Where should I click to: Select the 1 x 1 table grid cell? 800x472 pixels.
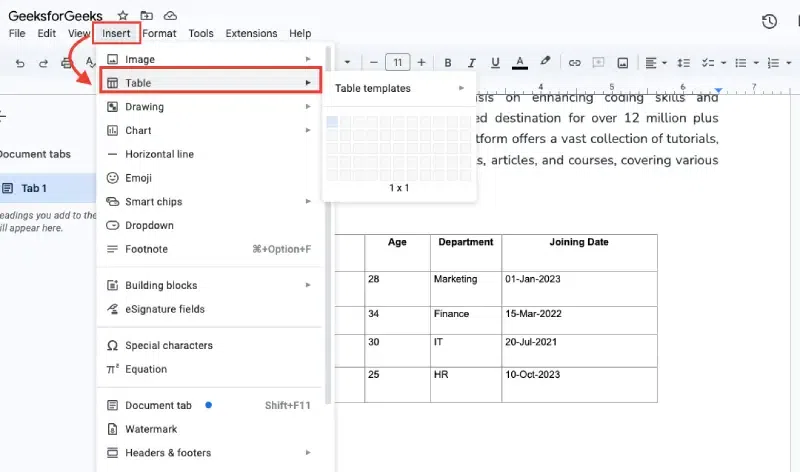pos(332,121)
